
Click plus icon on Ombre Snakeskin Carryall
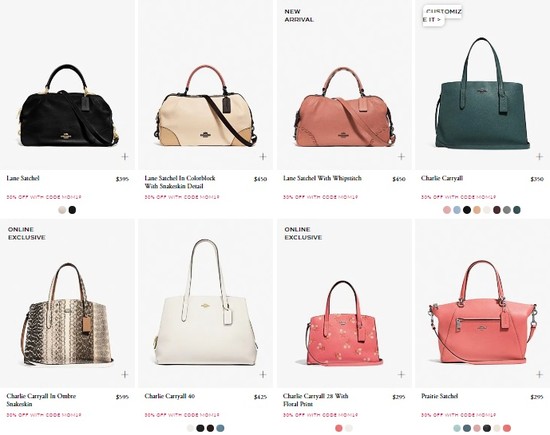coord(125,374)
